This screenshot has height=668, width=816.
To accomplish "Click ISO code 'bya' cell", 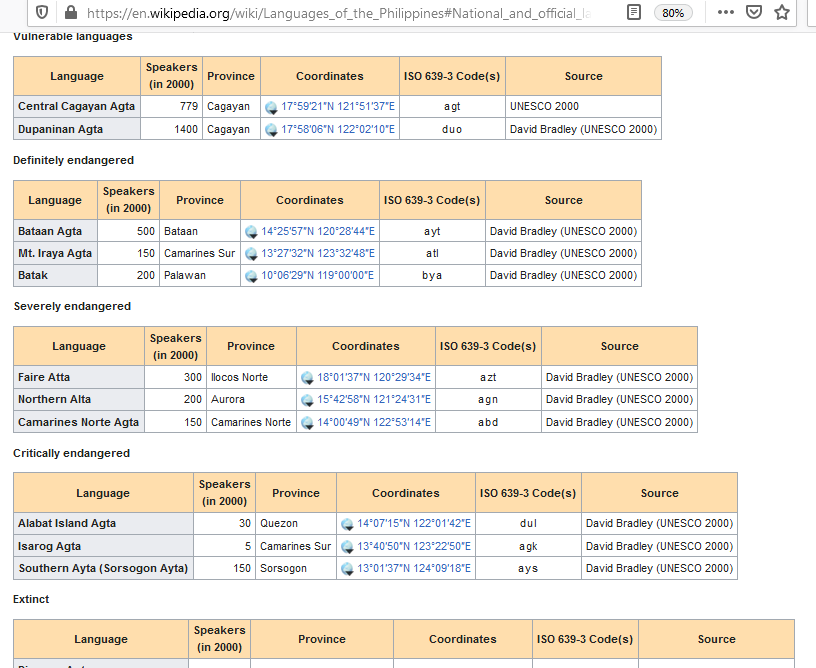I will point(432,275).
